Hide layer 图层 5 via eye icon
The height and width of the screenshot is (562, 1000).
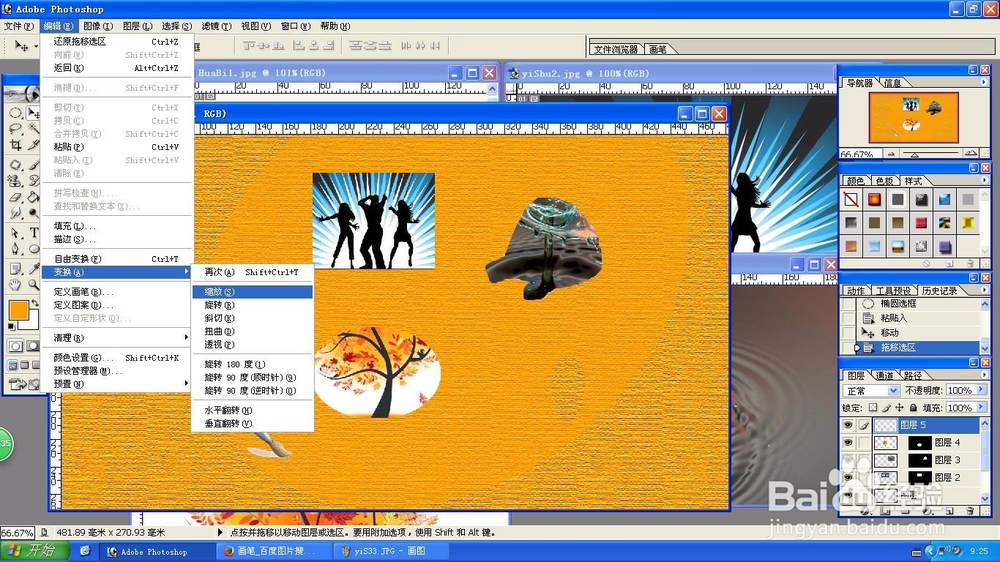coord(848,425)
